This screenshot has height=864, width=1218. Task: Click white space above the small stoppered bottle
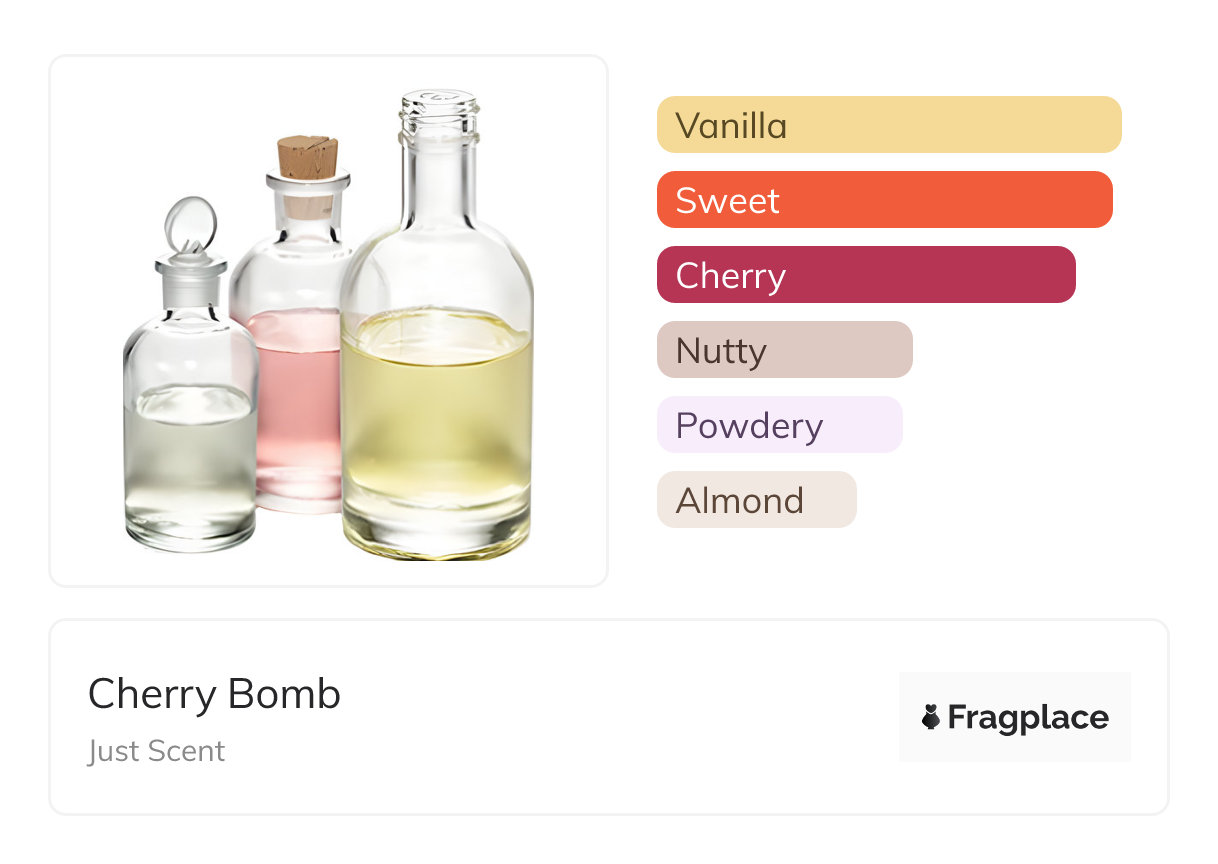click(x=150, y=130)
